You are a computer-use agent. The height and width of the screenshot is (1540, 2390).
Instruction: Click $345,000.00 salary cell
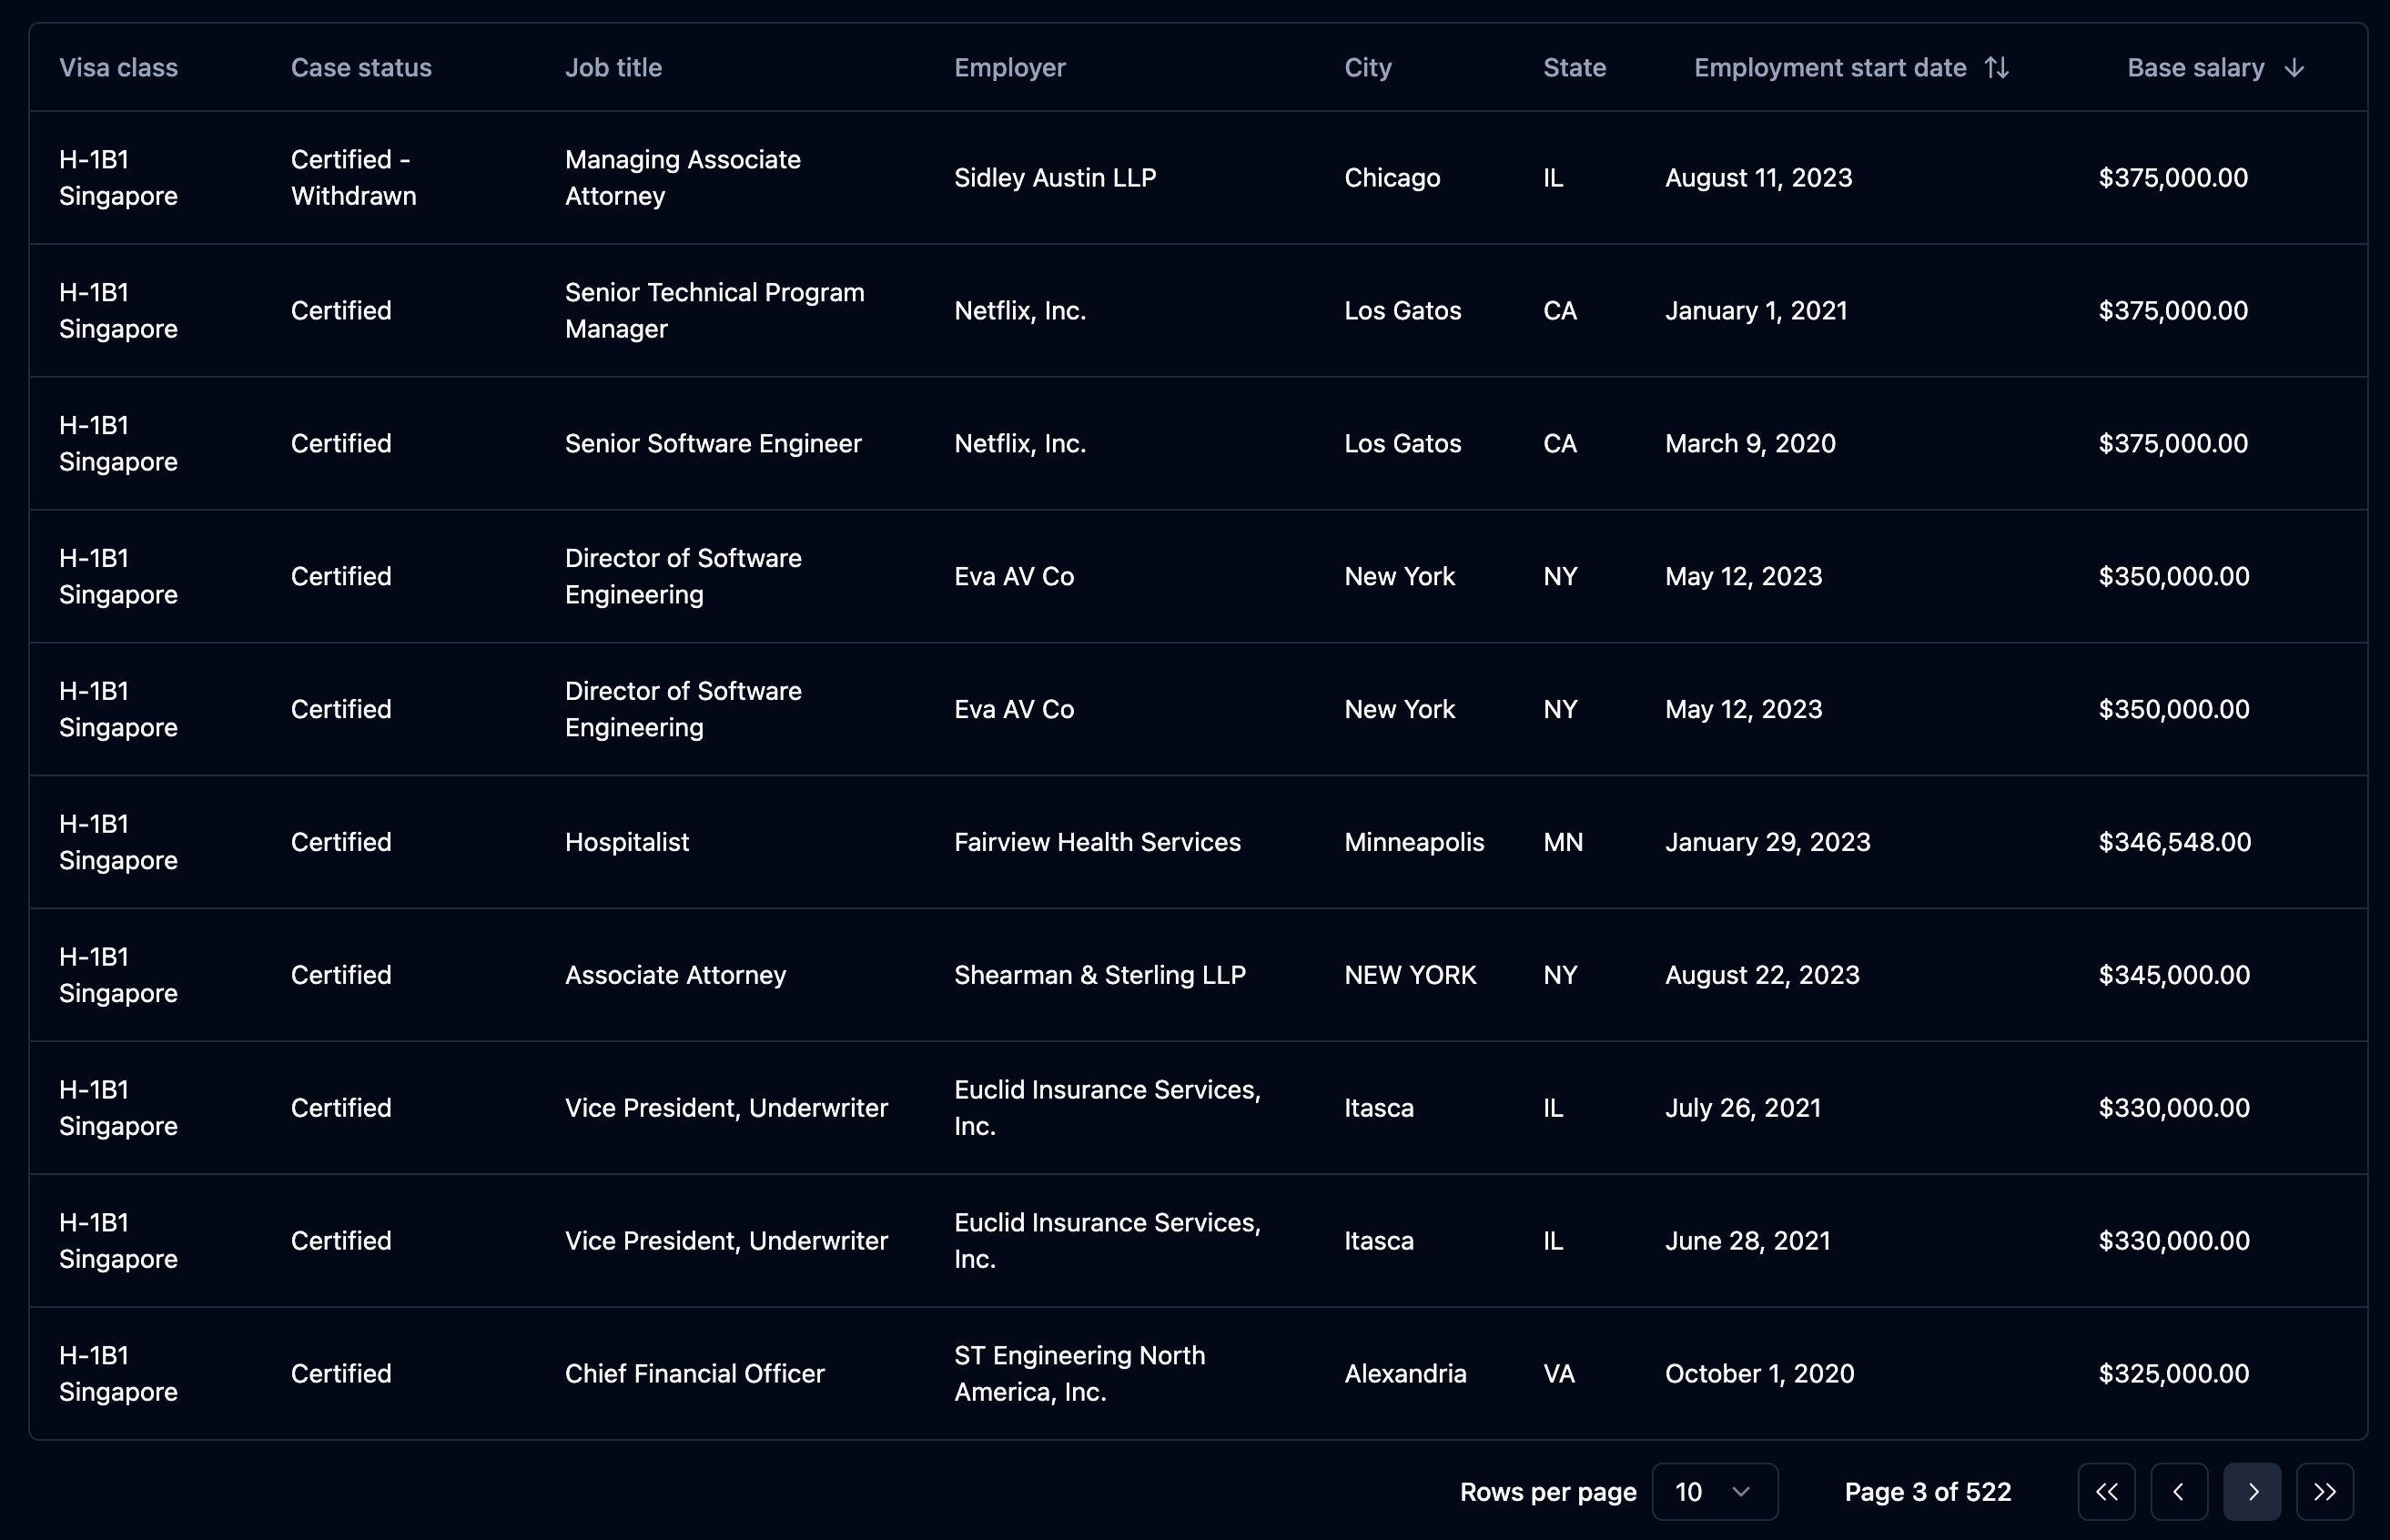pos(2174,975)
